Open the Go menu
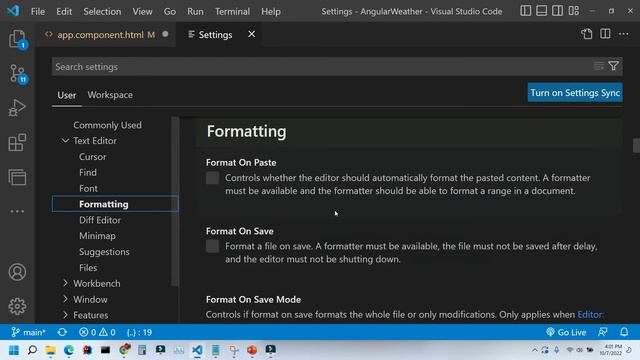The width and height of the screenshot is (640, 360). [x=169, y=11]
